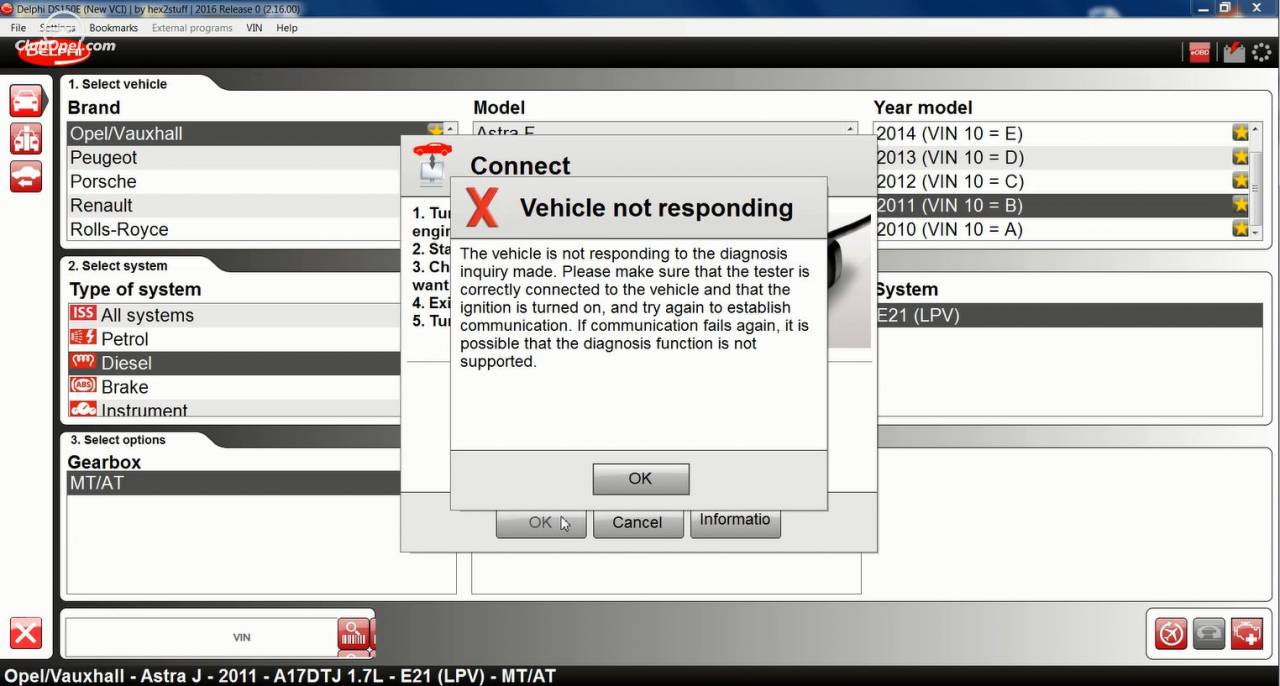Click the Information button in Connect dialog
This screenshot has width=1280, height=686.
[x=735, y=522]
